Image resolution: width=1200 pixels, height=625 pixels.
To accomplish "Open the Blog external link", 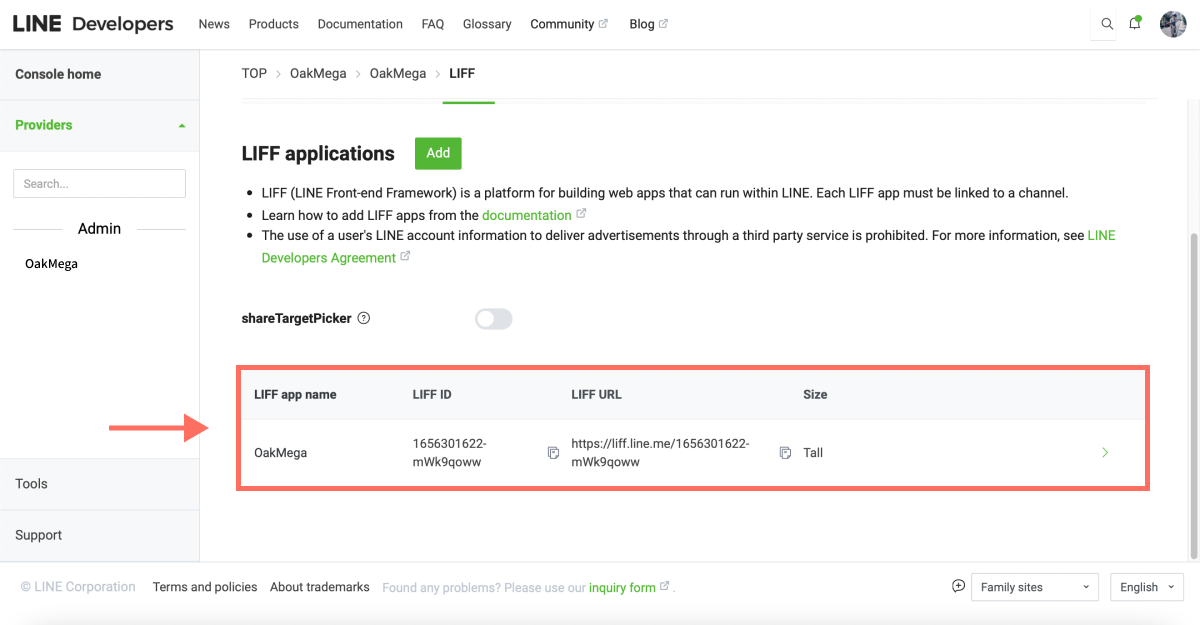I will pyautogui.click(x=649, y=24).
